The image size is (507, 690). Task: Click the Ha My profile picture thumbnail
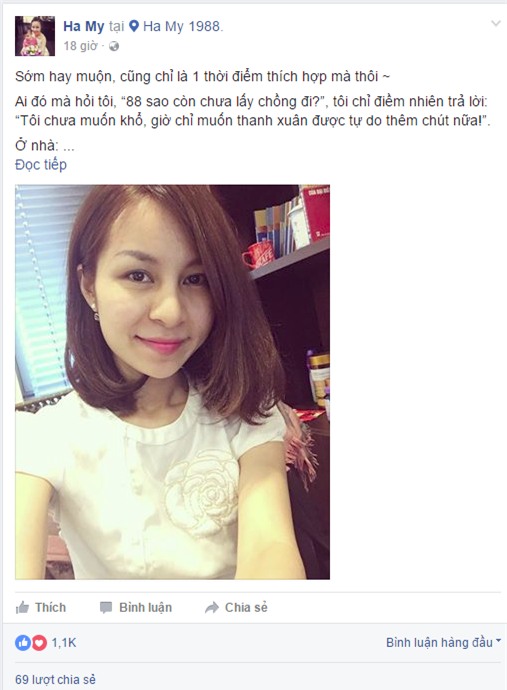click(35, 36)
